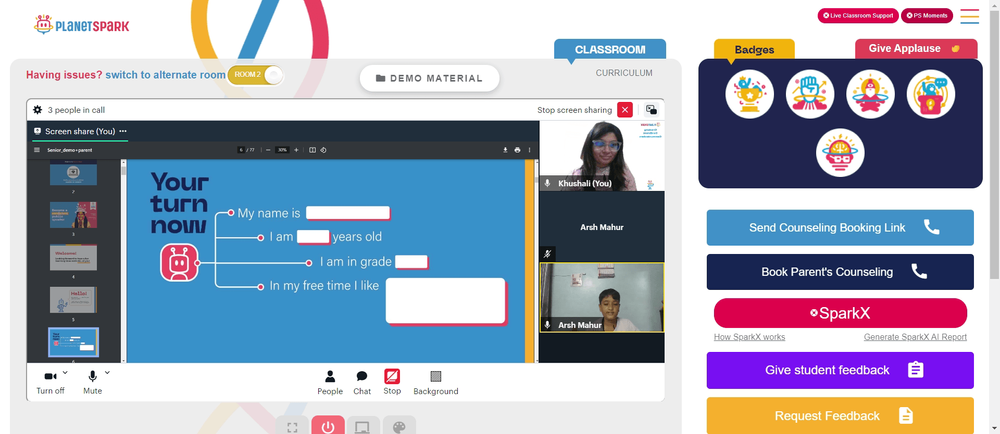Select the Badges tab
1000x434 pixels.
pos(754,50)
